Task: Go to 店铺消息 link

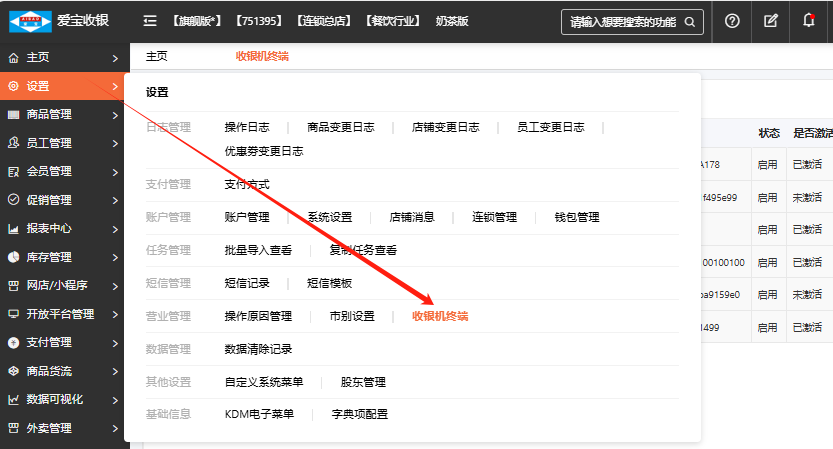Action: click(x=412, y=217)
